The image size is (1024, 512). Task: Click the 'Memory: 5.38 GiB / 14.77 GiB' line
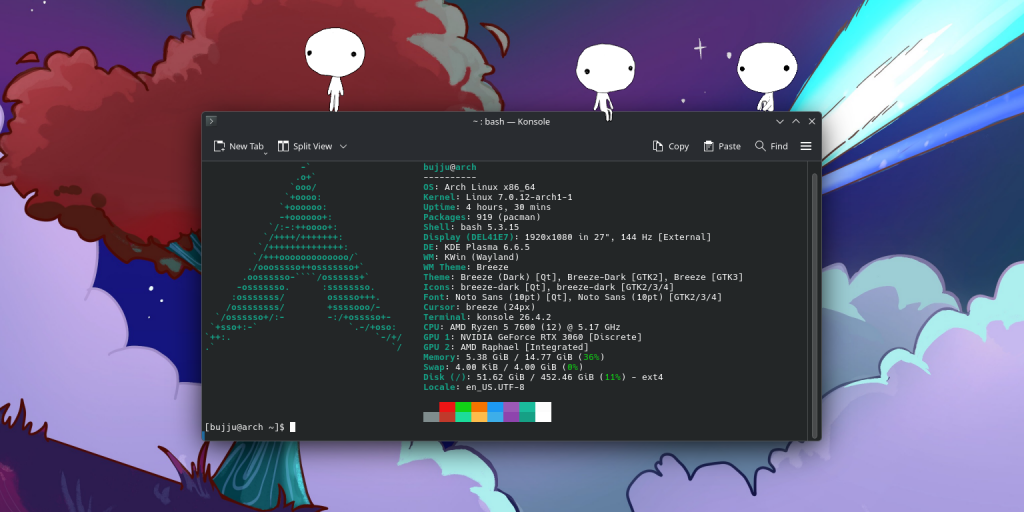pyautogui.click(x=514, y=357)
